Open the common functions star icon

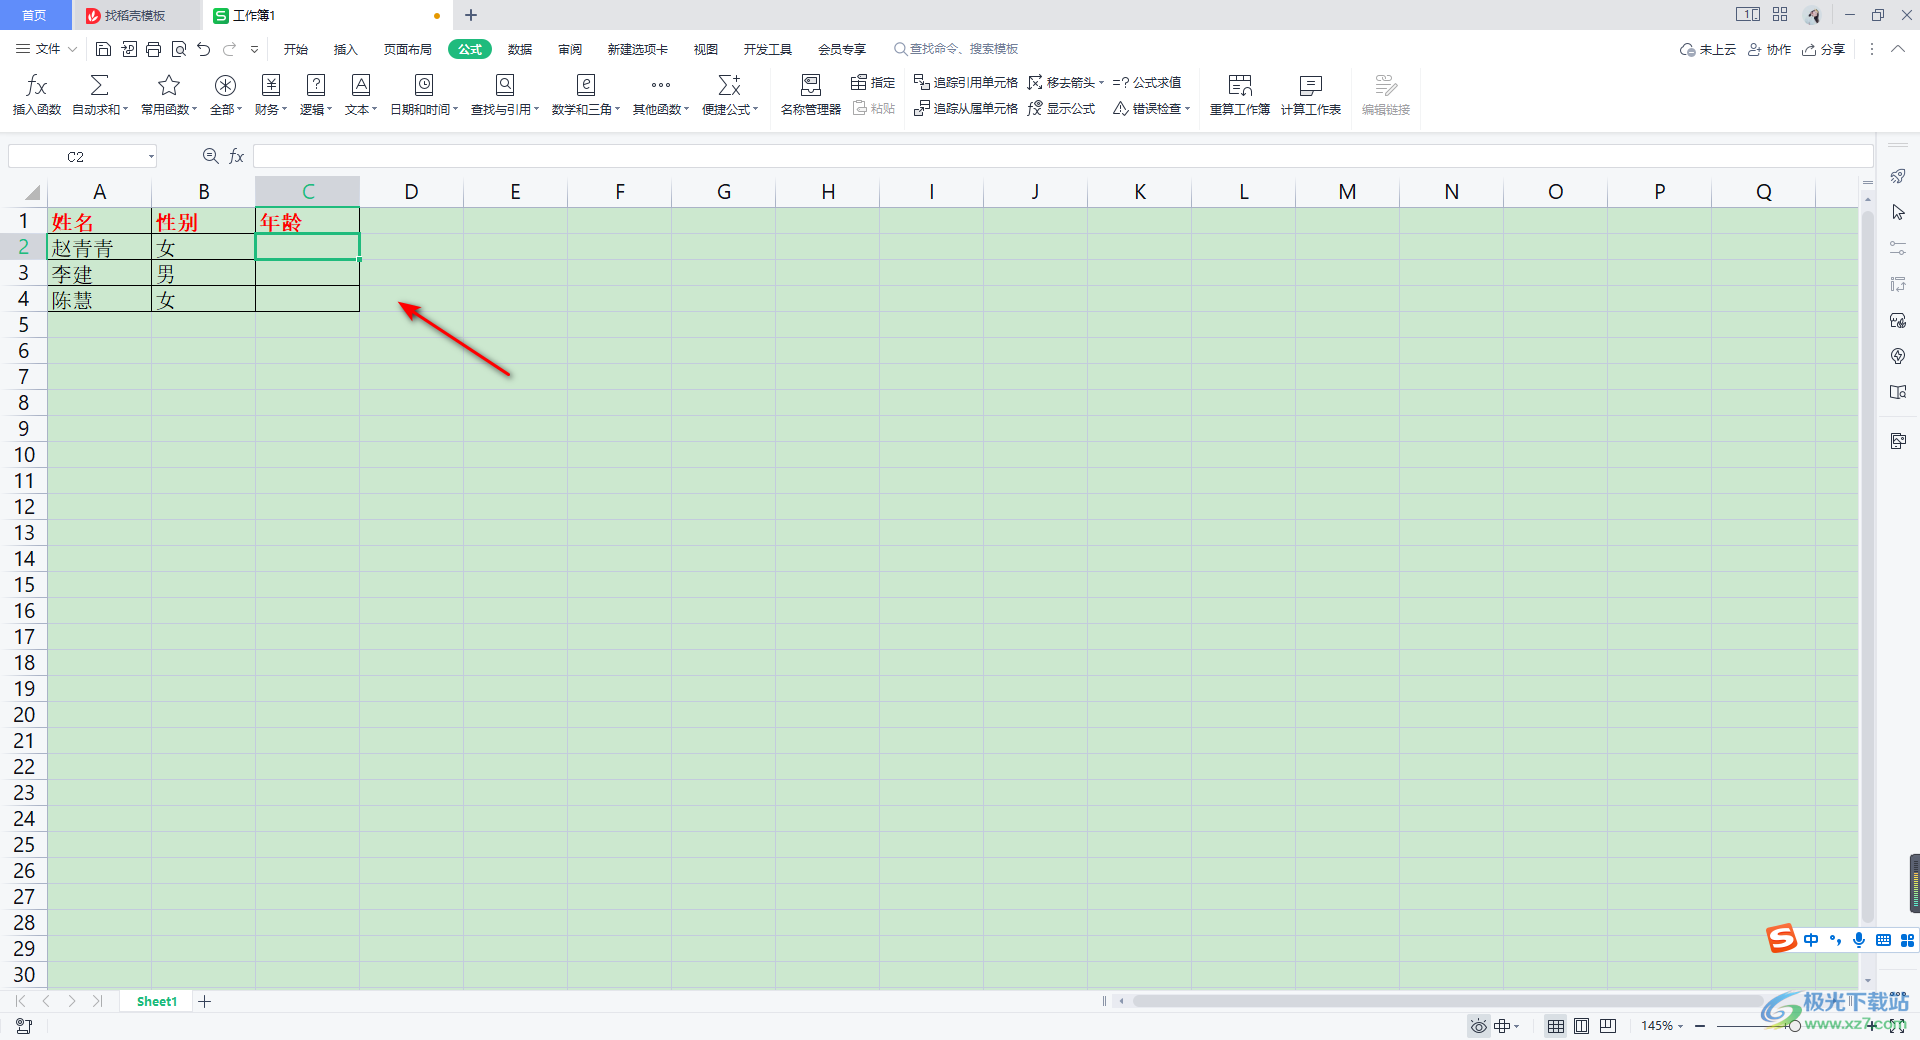click(x=169, y=86)
